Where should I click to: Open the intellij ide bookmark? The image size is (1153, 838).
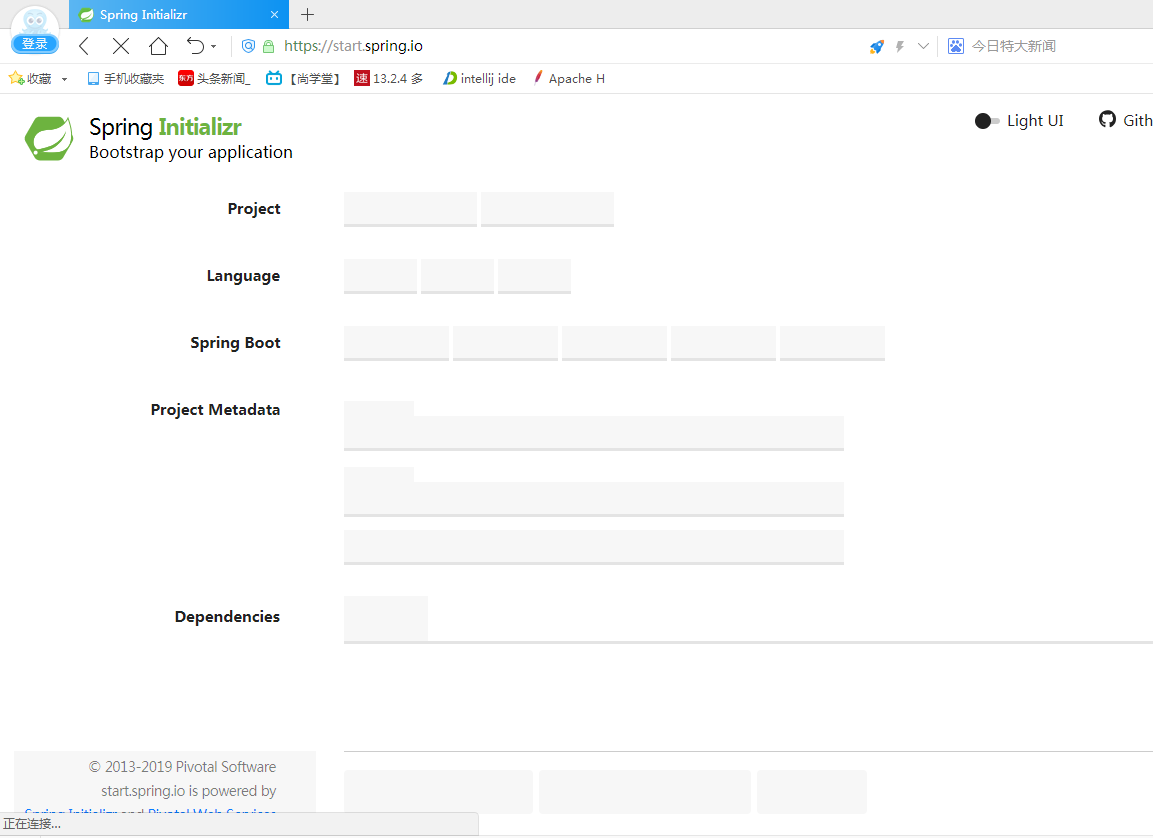479,79
